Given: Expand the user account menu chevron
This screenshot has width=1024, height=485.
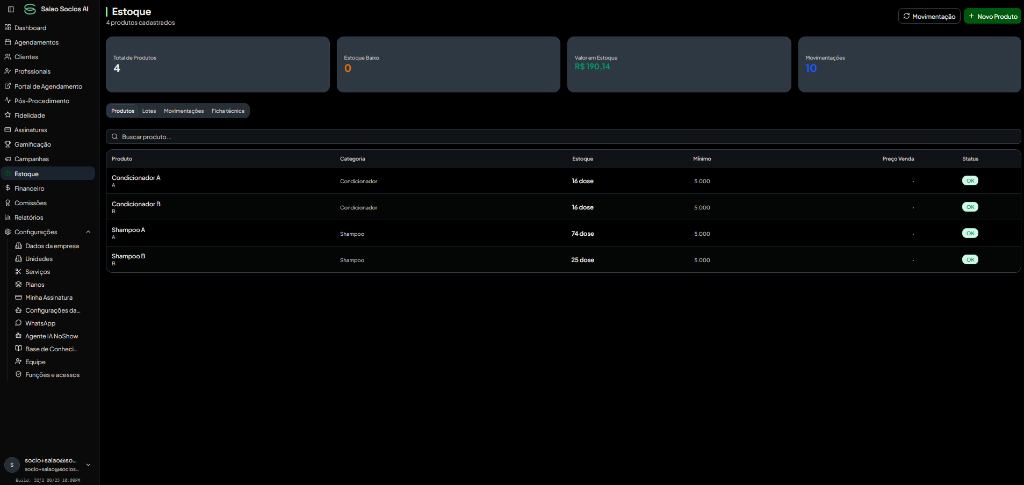Looking at the screenshot, I should click(x=88, y=465).
